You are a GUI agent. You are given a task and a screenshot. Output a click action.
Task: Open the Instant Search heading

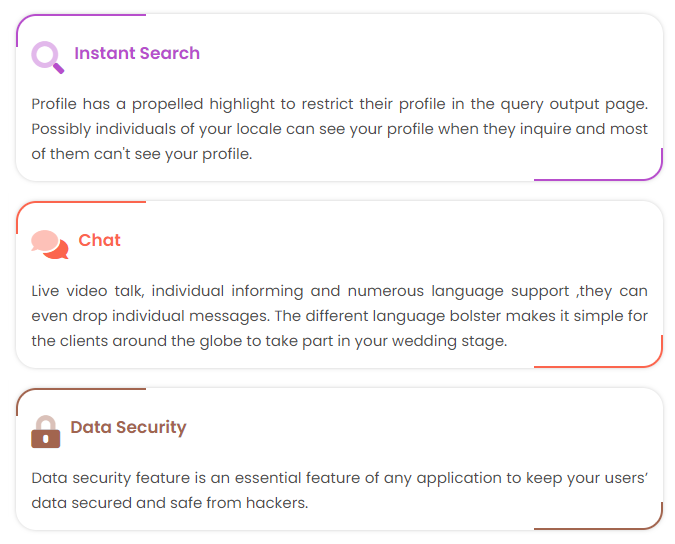tap(137, 54)
